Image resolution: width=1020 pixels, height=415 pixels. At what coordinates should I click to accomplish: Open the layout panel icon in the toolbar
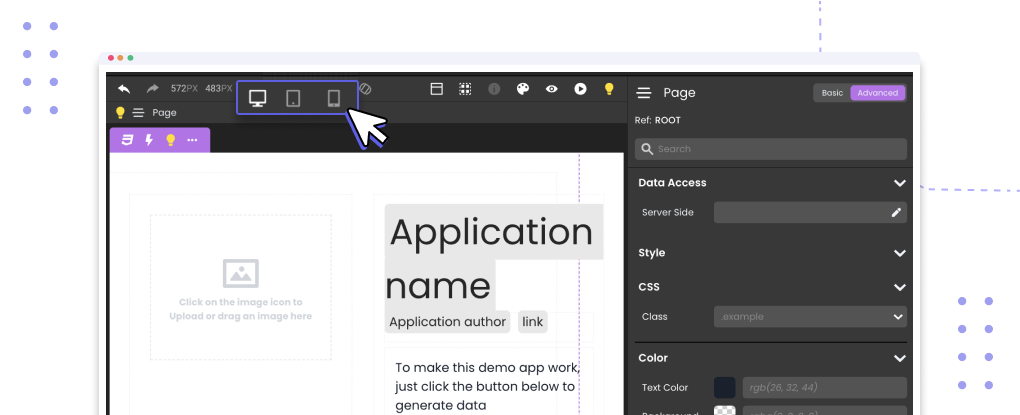(436, 89)
